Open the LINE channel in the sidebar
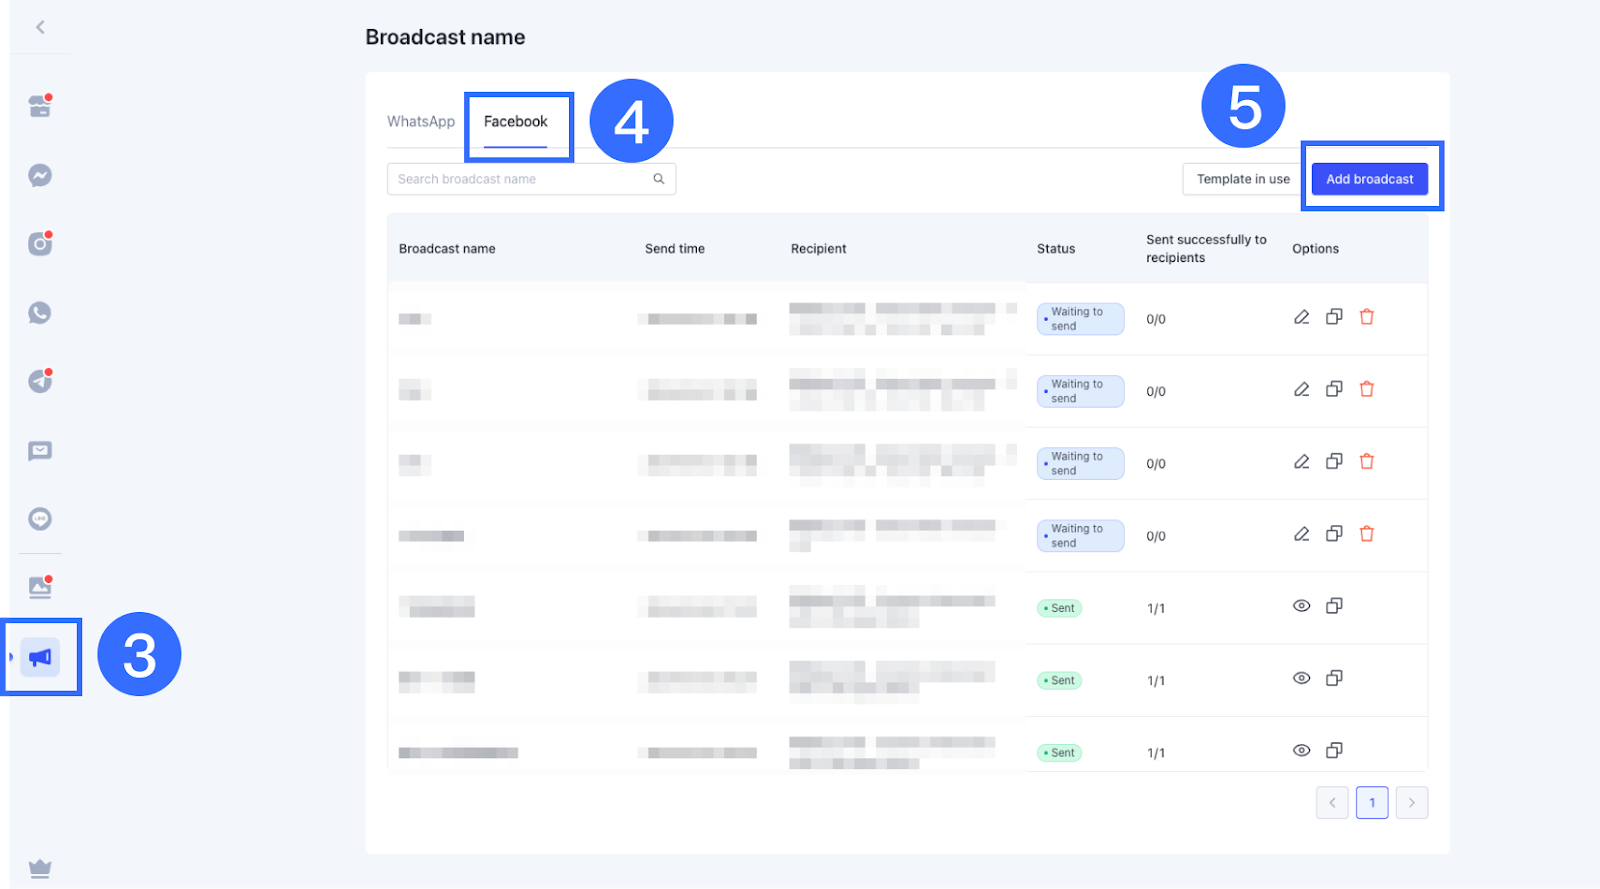 [x=40, y=519]
